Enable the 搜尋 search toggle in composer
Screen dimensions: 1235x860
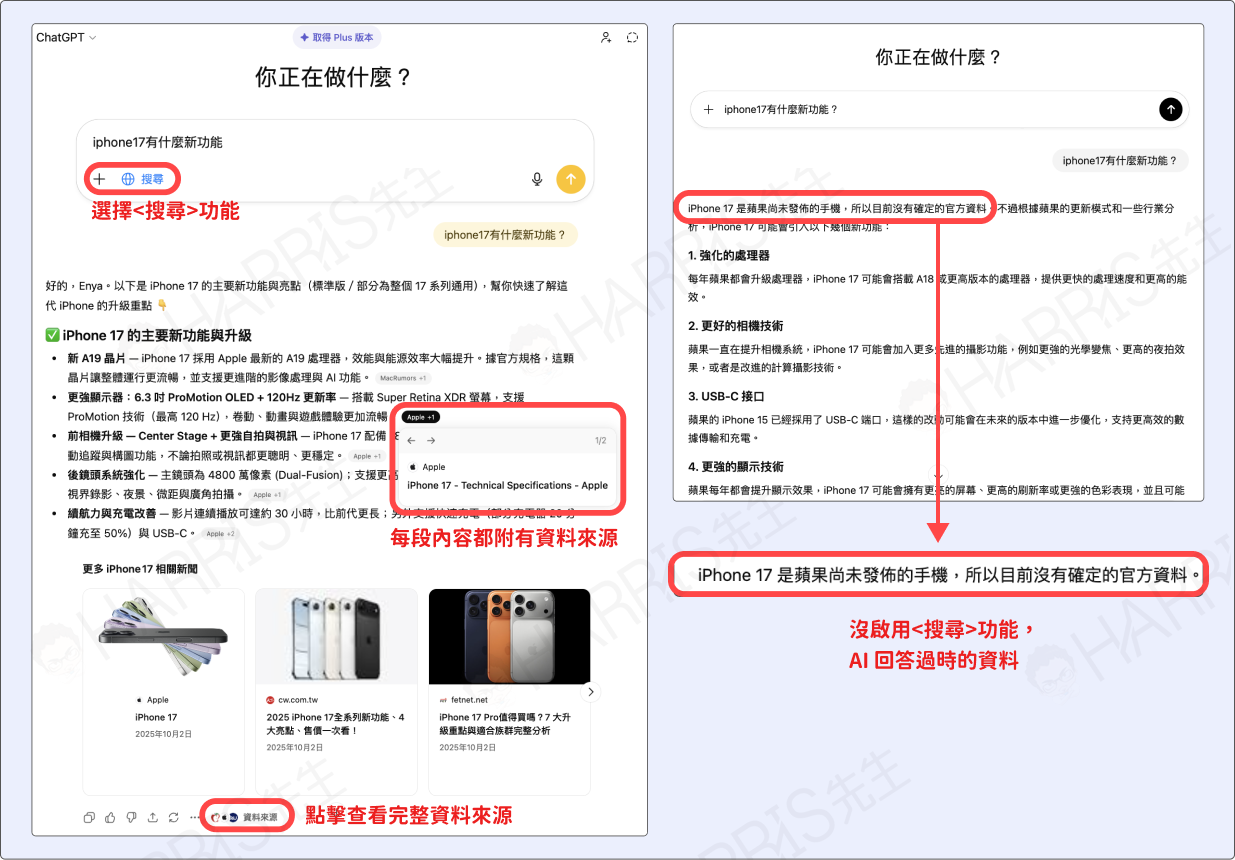pyautogui.click(x=144, y=178)
